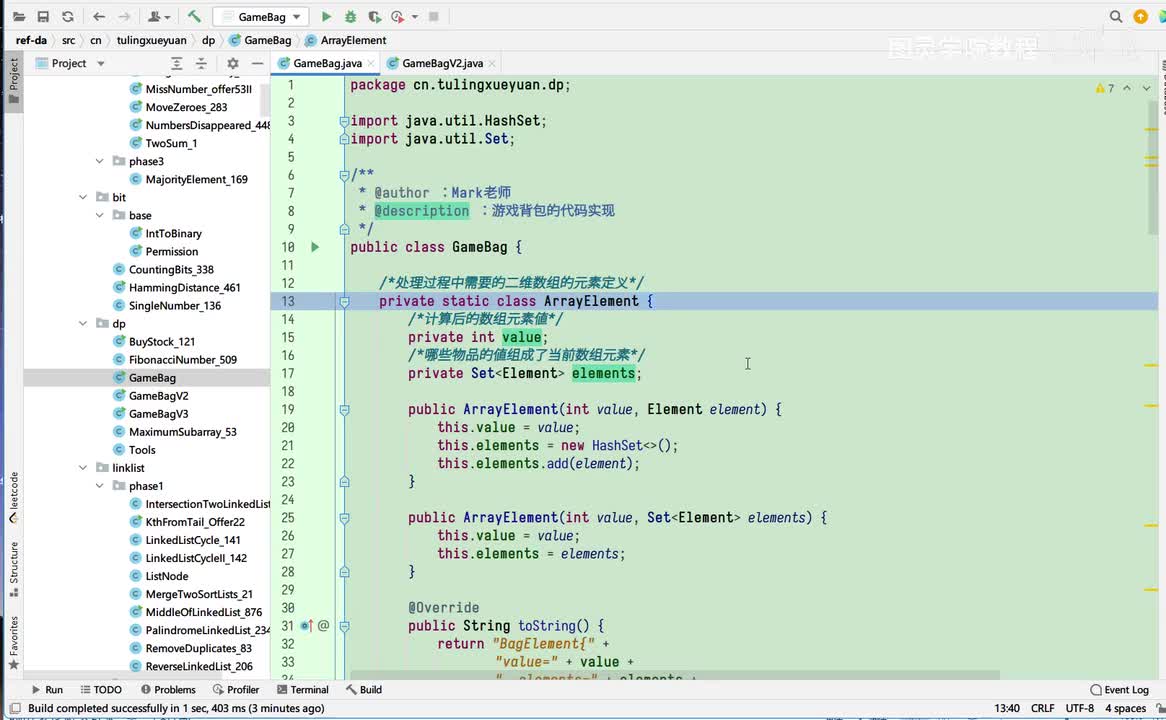Collapse the dp folder in Project tree
The height and width of the screenshot is (720, 1166).
84,324
